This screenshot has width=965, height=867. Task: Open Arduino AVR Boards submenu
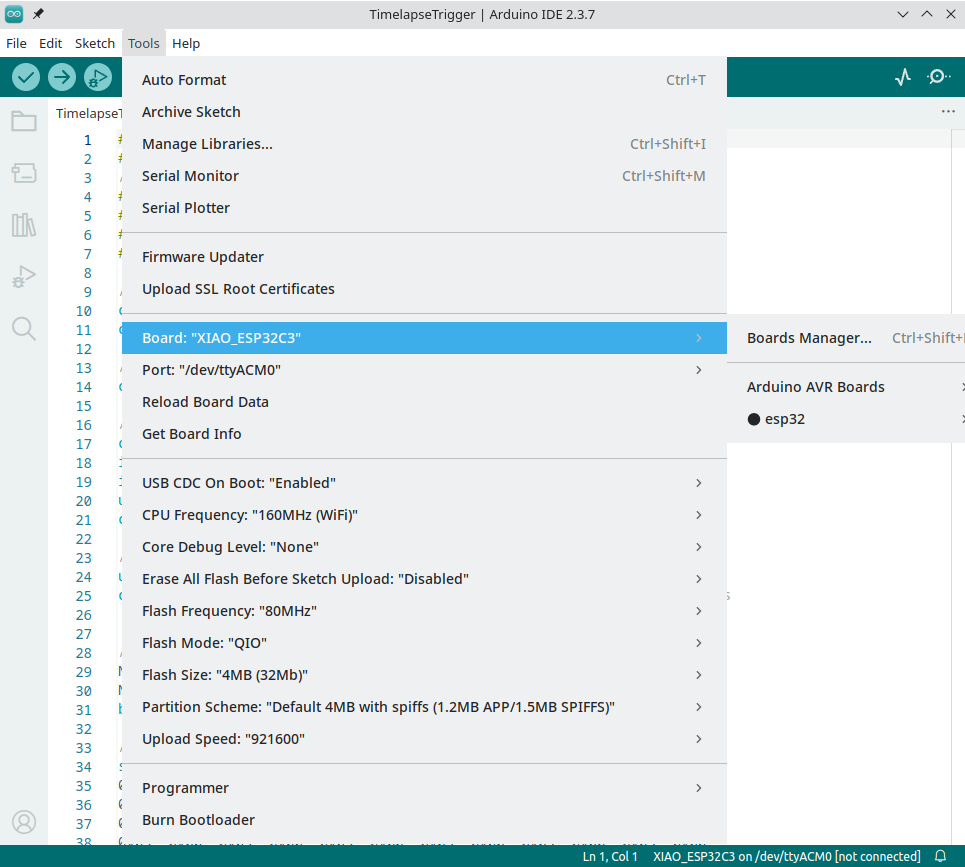pos(846,387)
